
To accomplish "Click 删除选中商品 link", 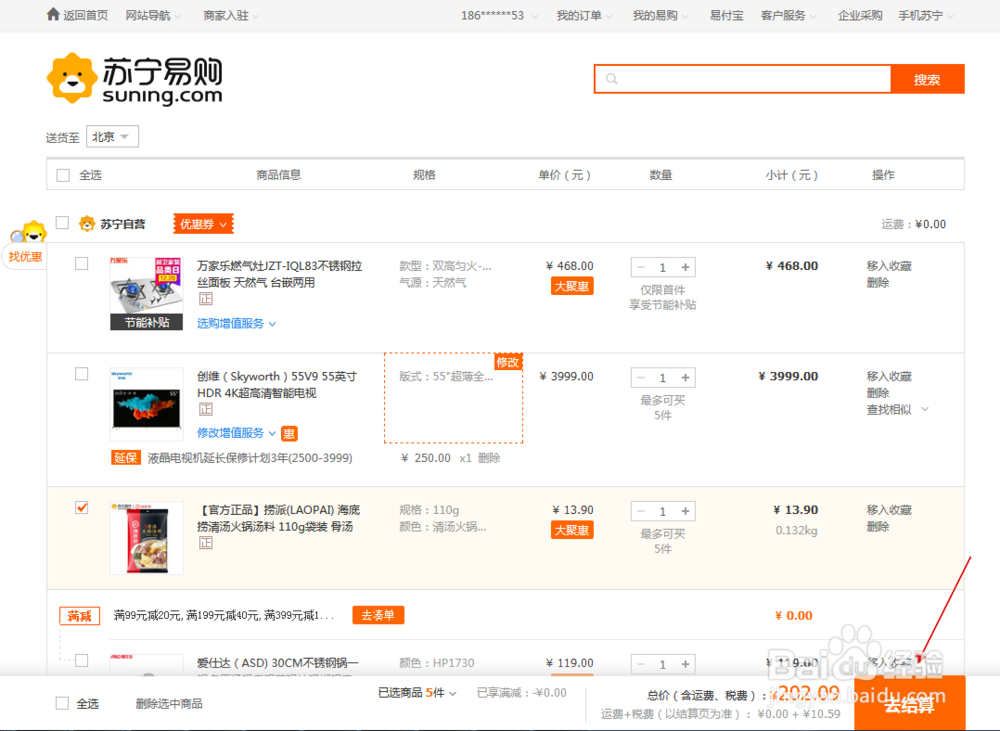I will coord(169,704).
